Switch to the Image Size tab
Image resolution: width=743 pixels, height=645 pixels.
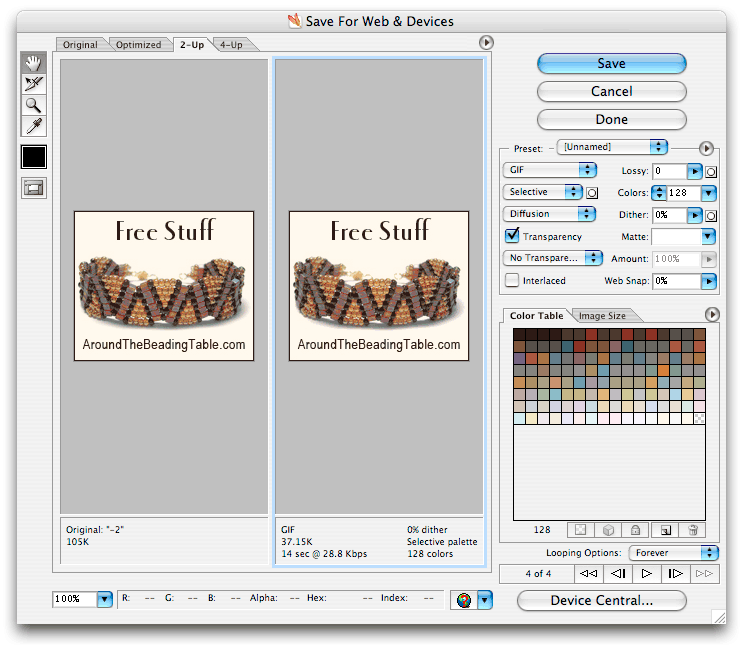click(602, 316)
